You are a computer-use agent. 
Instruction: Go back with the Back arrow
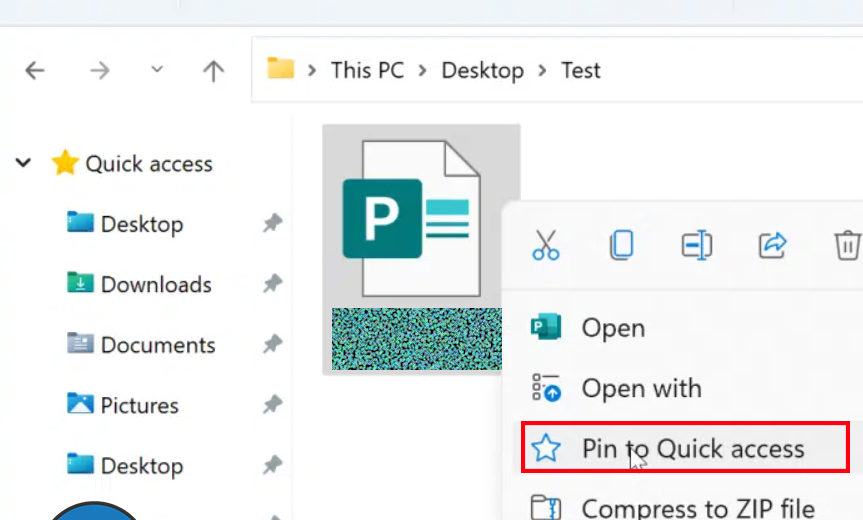[x=35, y=70]
